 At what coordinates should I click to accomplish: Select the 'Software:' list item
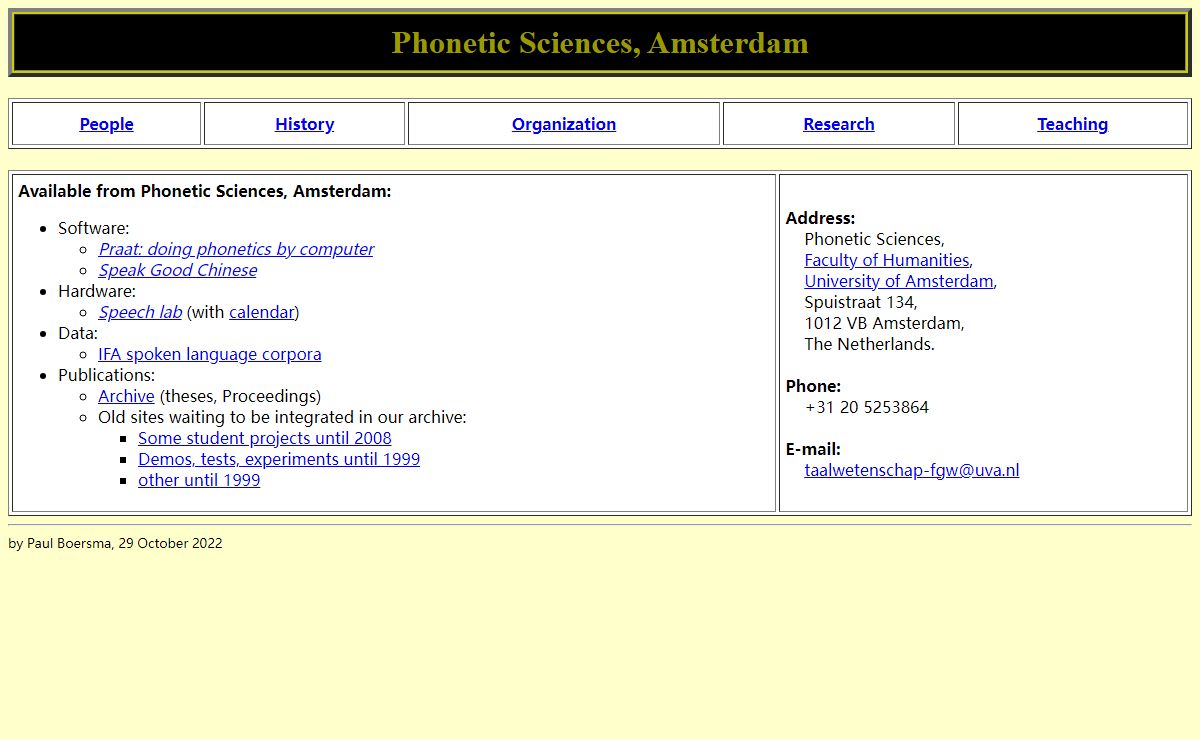point(94,228)
